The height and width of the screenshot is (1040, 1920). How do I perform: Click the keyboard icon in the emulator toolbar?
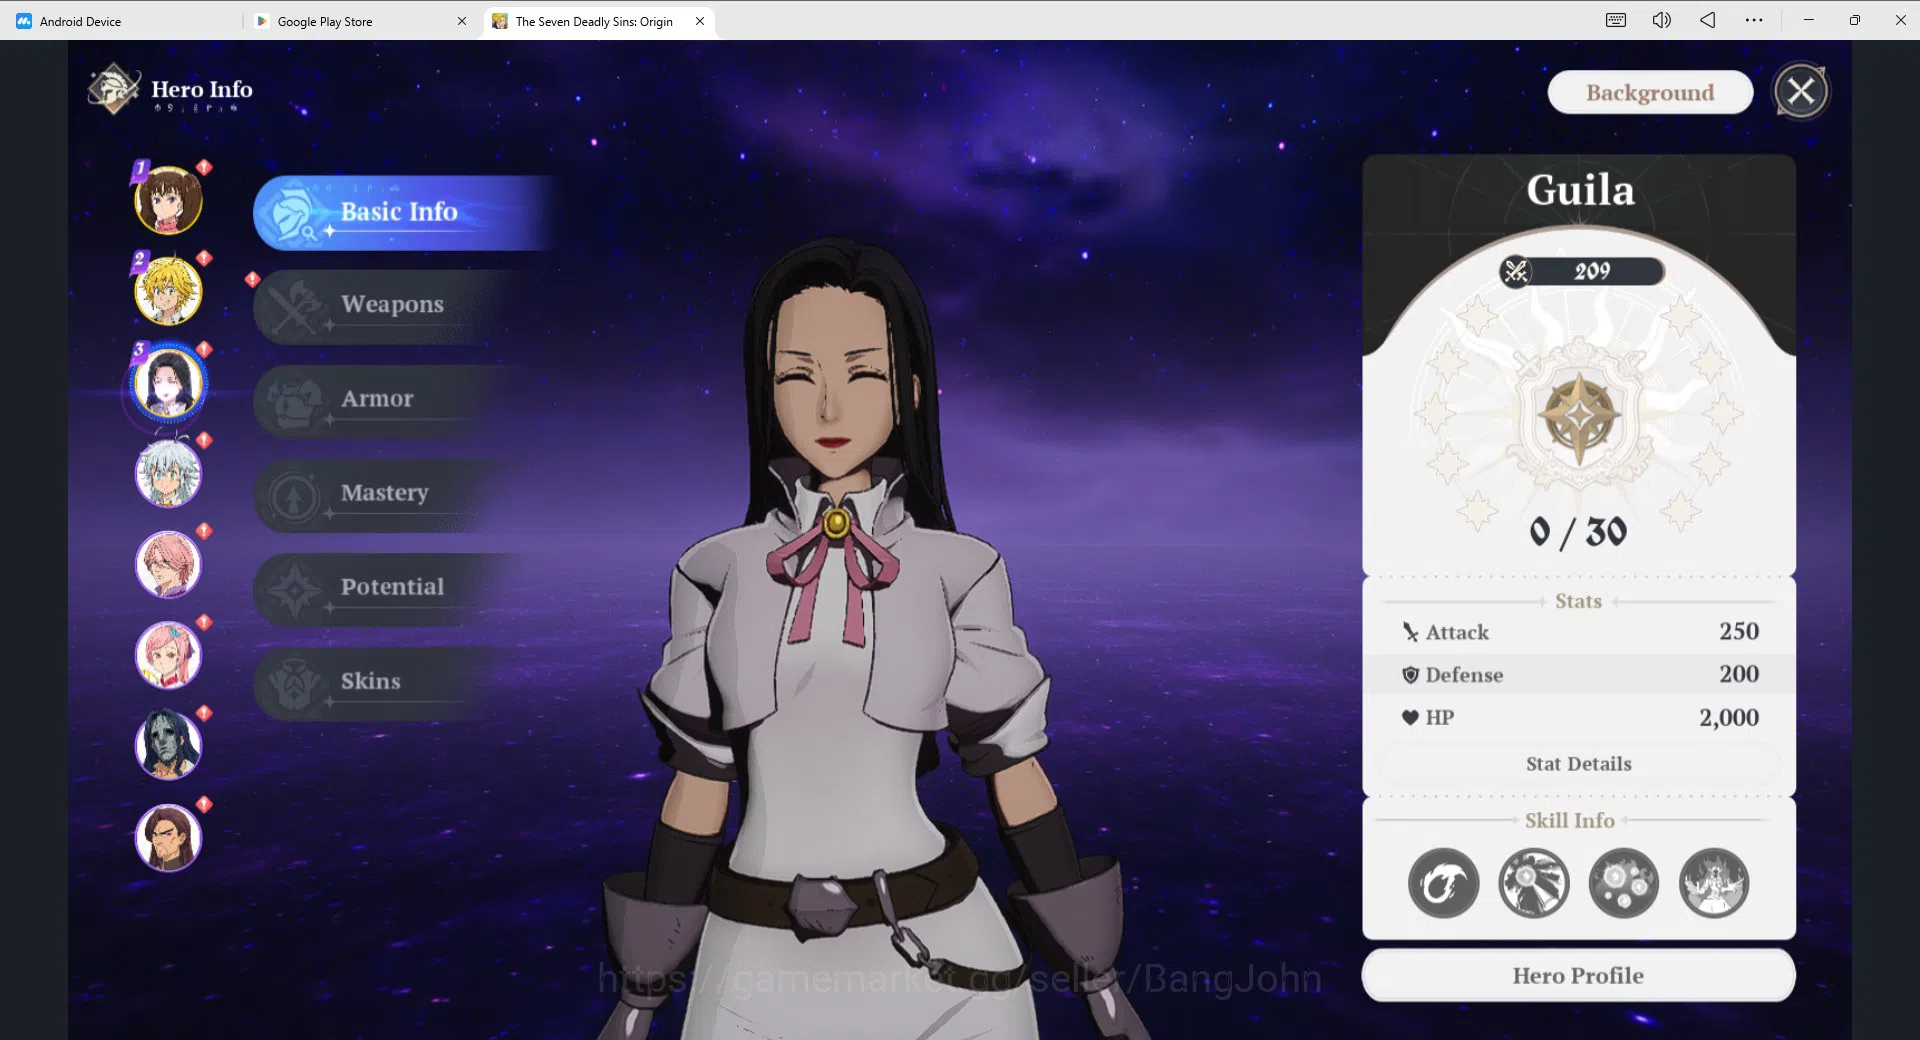pyautogui.click(x=1615, y=20)
